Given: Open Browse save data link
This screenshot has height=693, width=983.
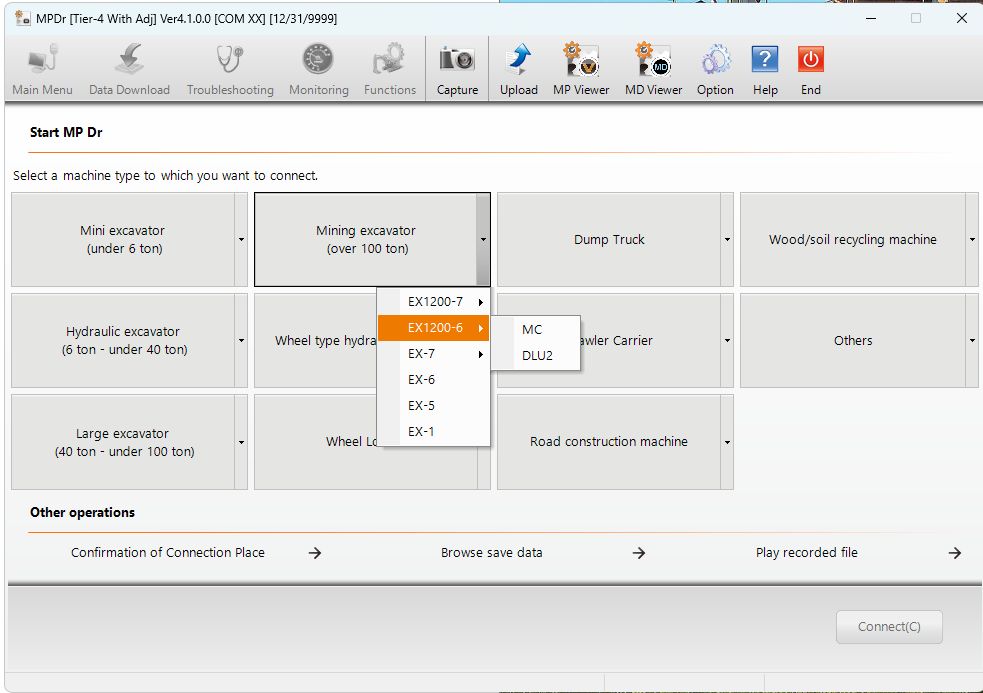Looking at the screenshot, I should [x=492, y=553].
